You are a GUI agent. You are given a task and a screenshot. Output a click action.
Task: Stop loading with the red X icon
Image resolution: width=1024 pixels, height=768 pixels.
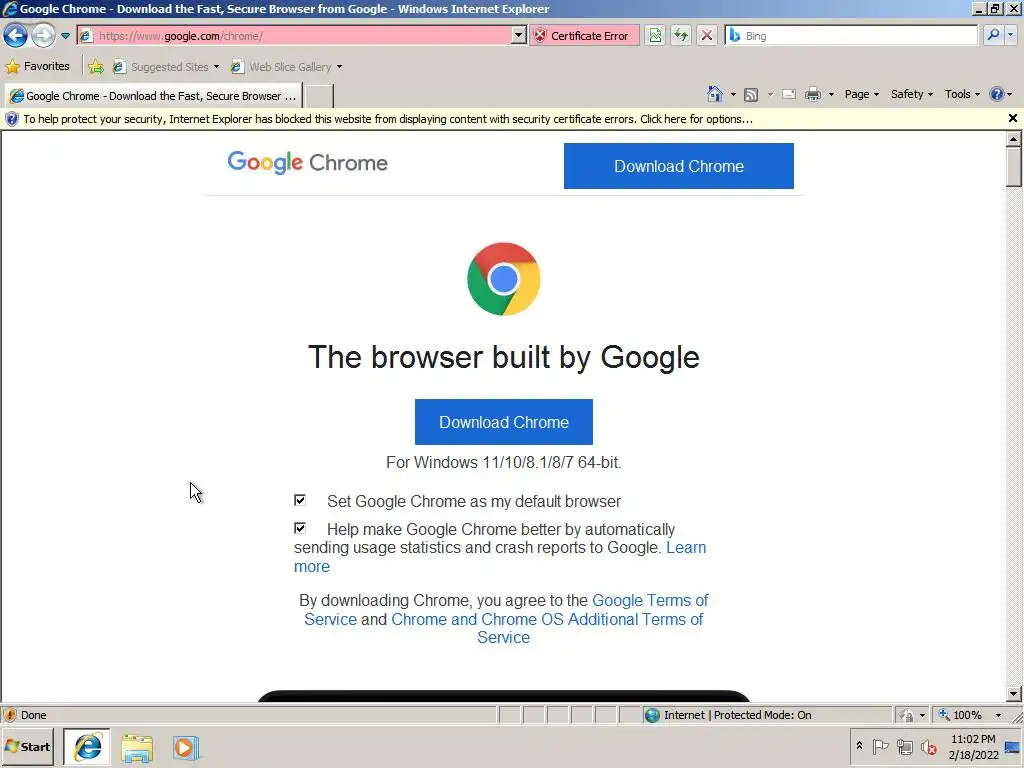click(x=707, y=36)
